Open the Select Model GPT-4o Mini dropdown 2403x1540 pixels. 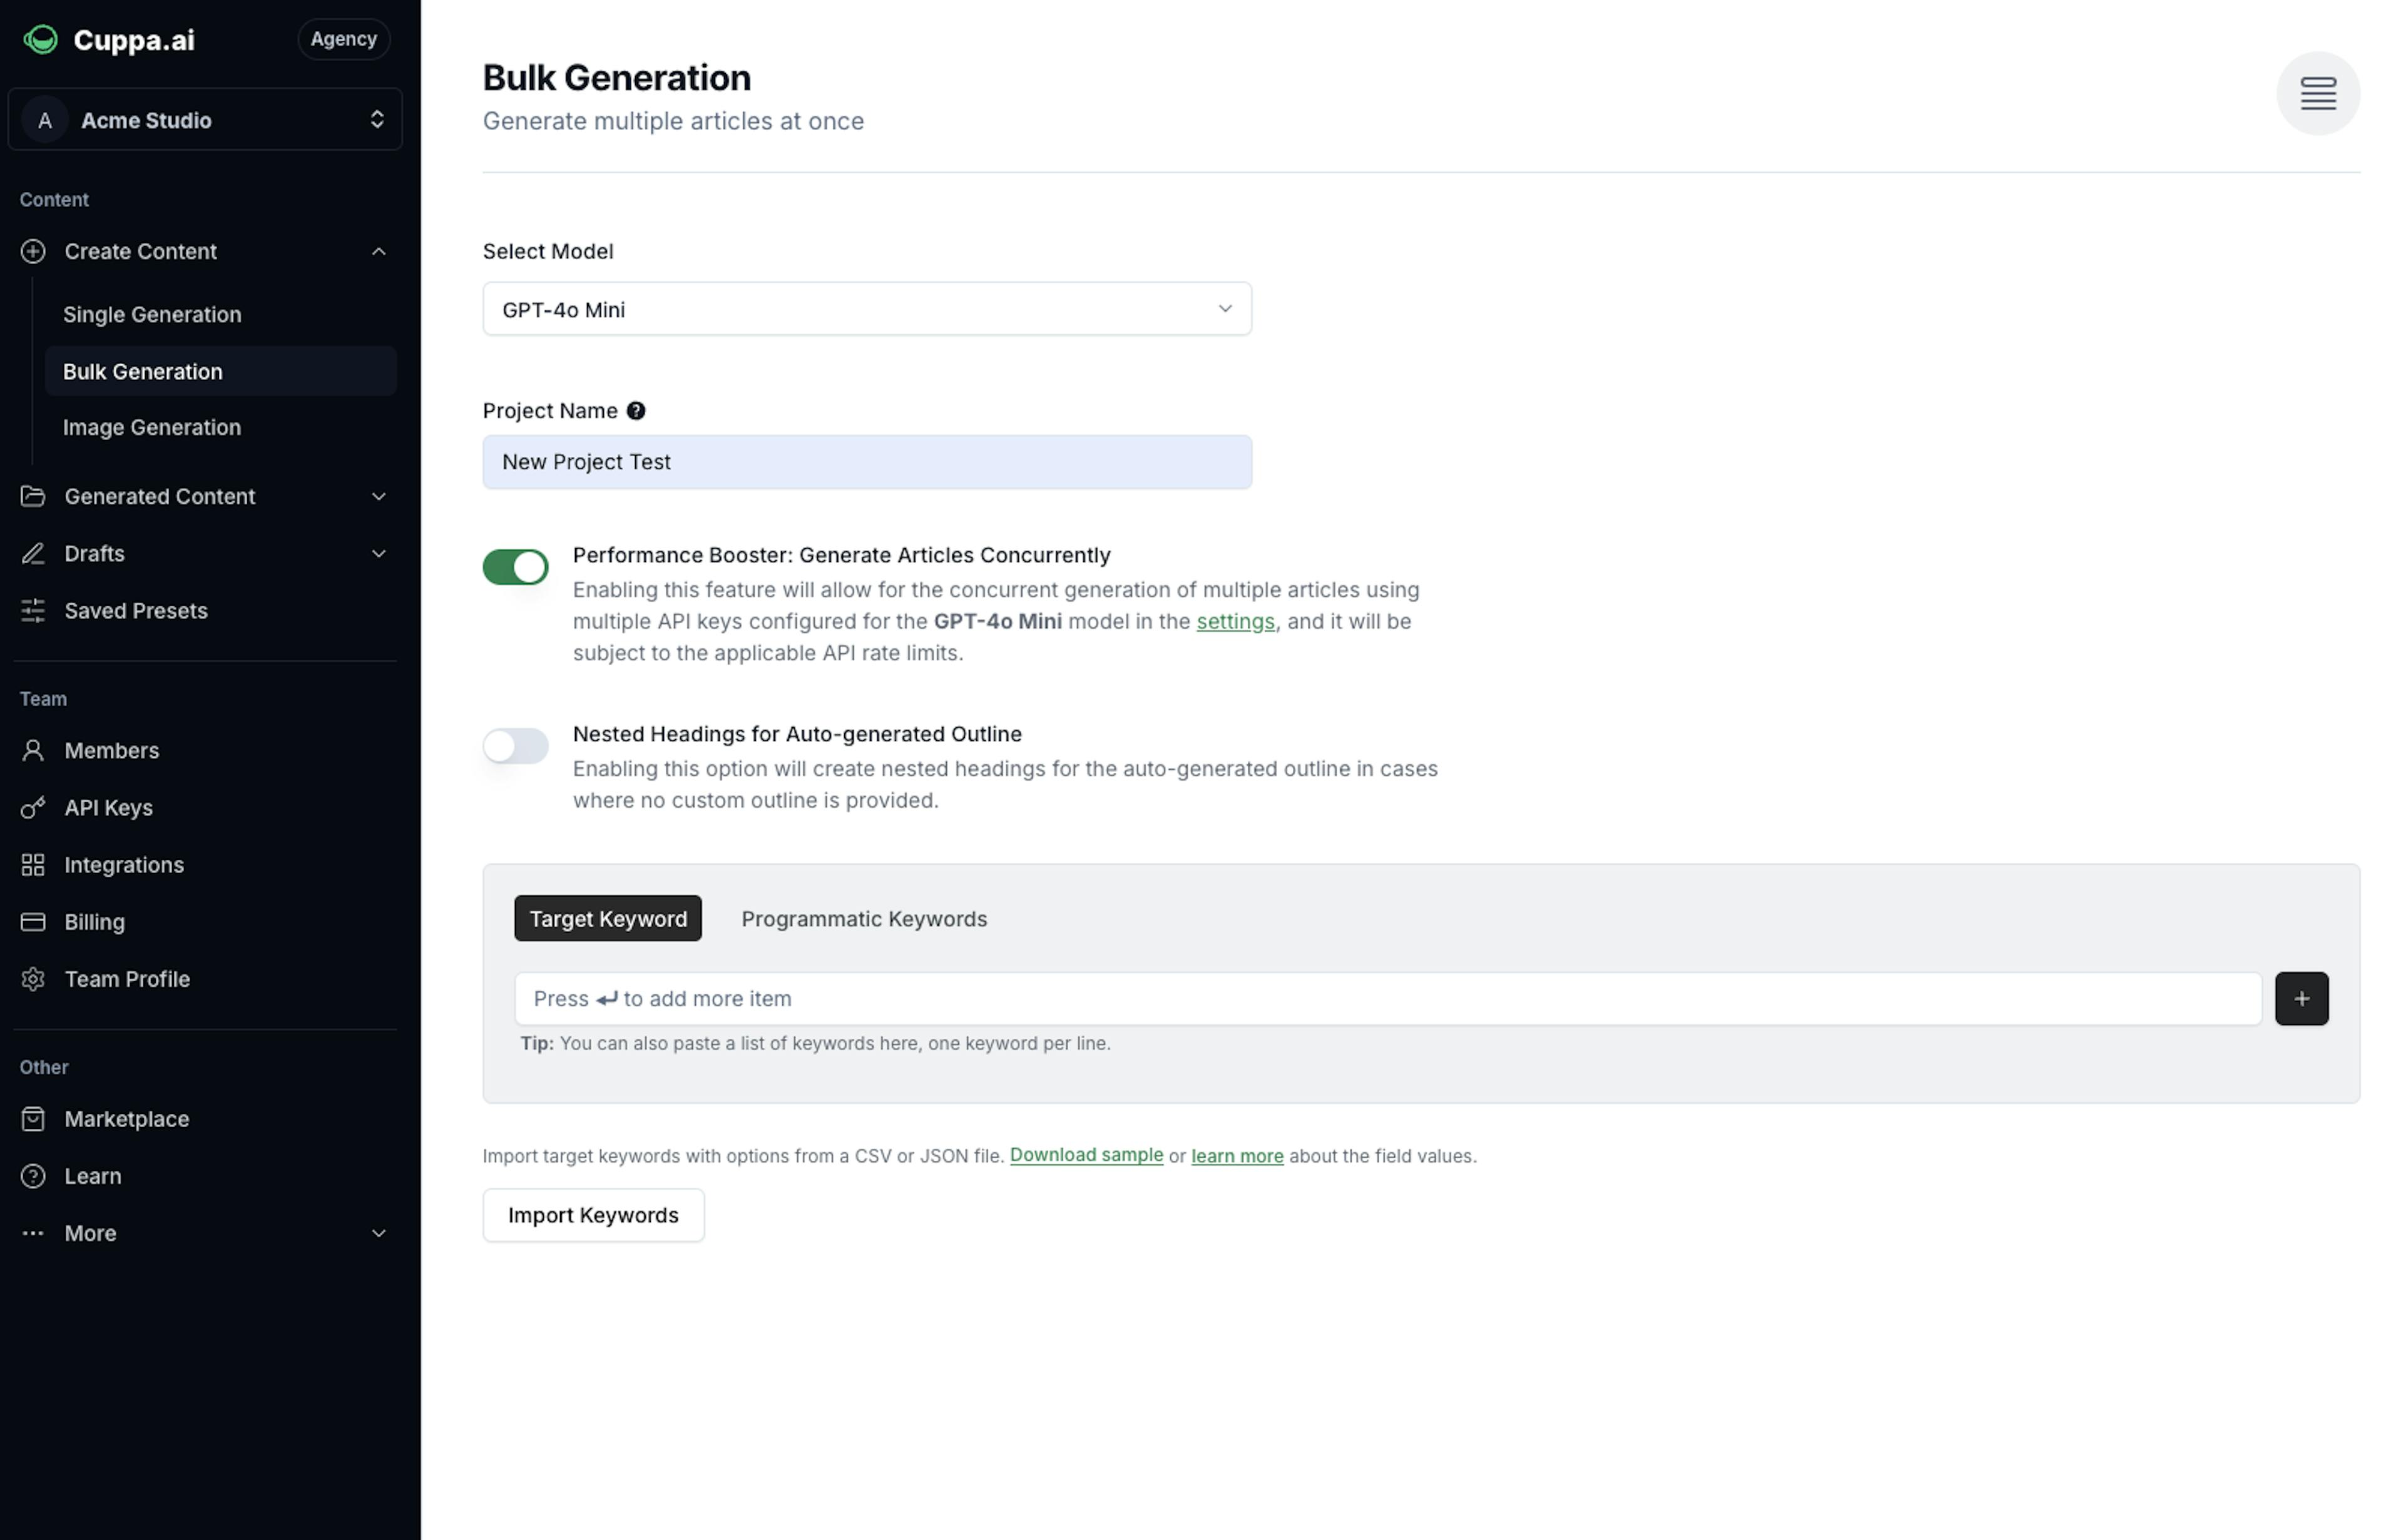point(867,309)
